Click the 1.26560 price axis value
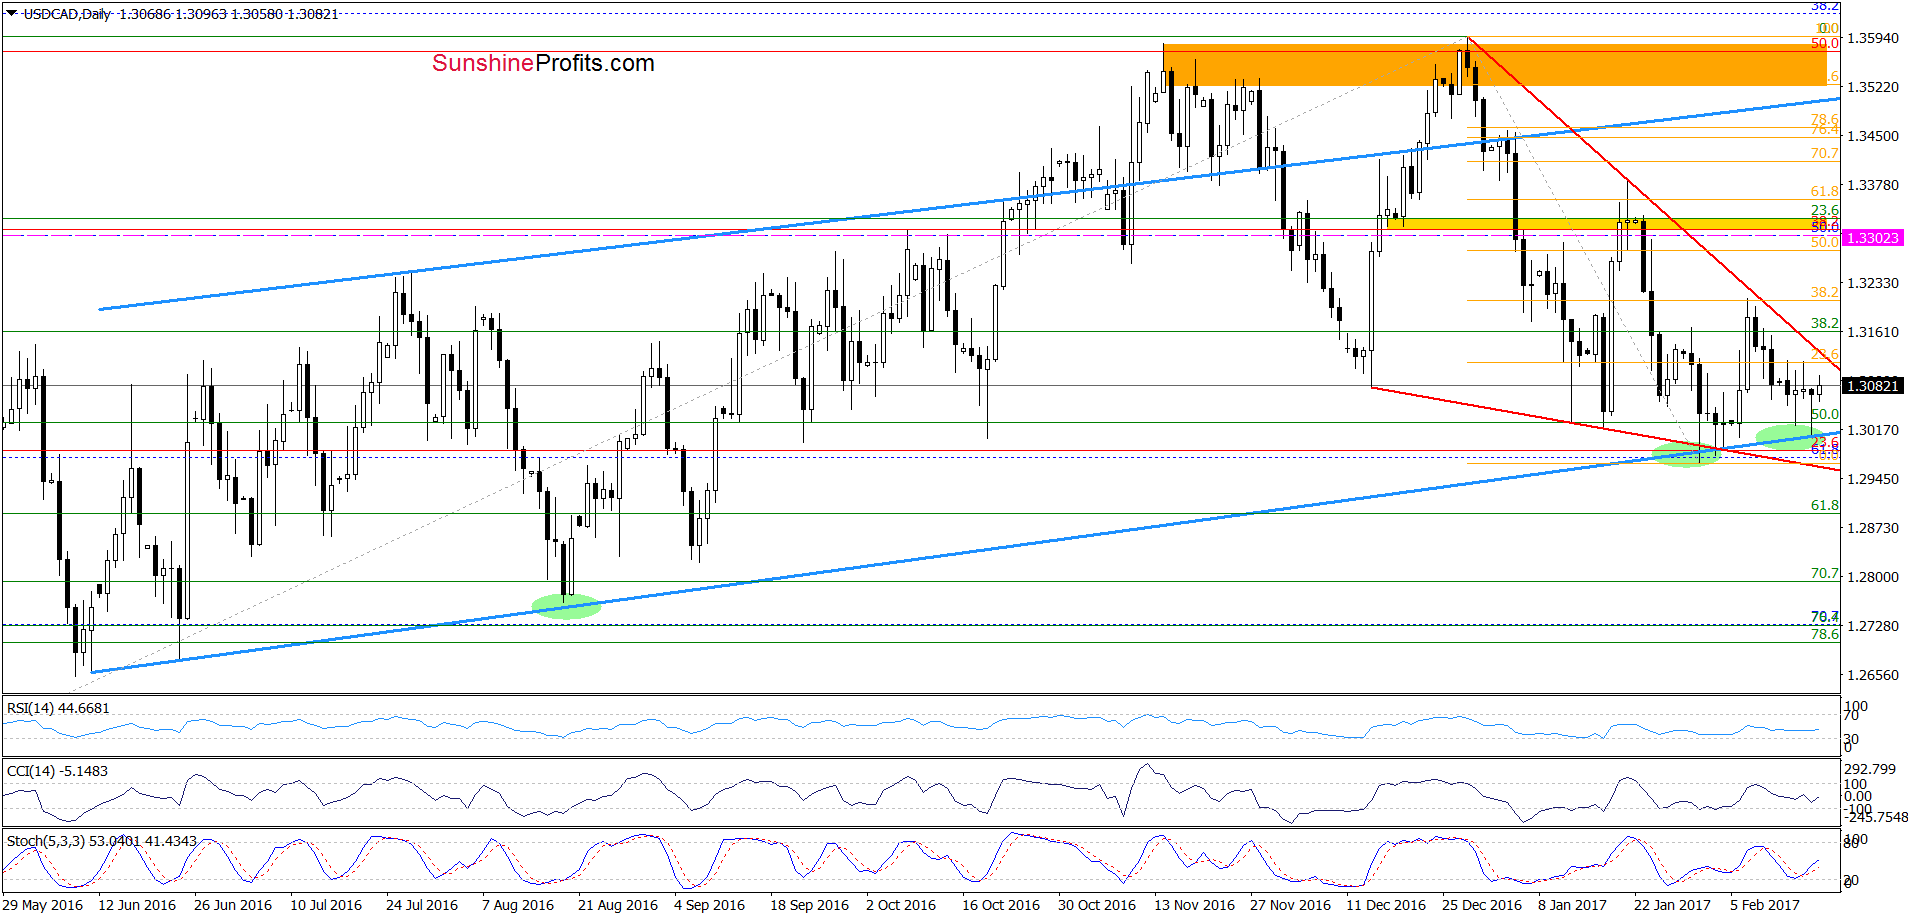 1873,675
